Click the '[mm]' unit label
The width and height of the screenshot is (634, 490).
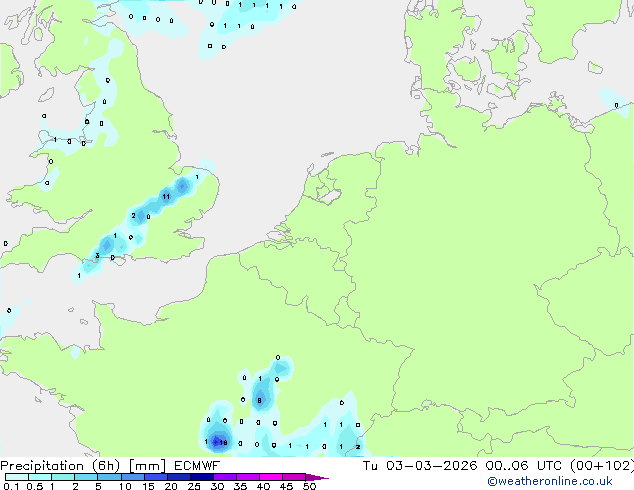[147, 466]
